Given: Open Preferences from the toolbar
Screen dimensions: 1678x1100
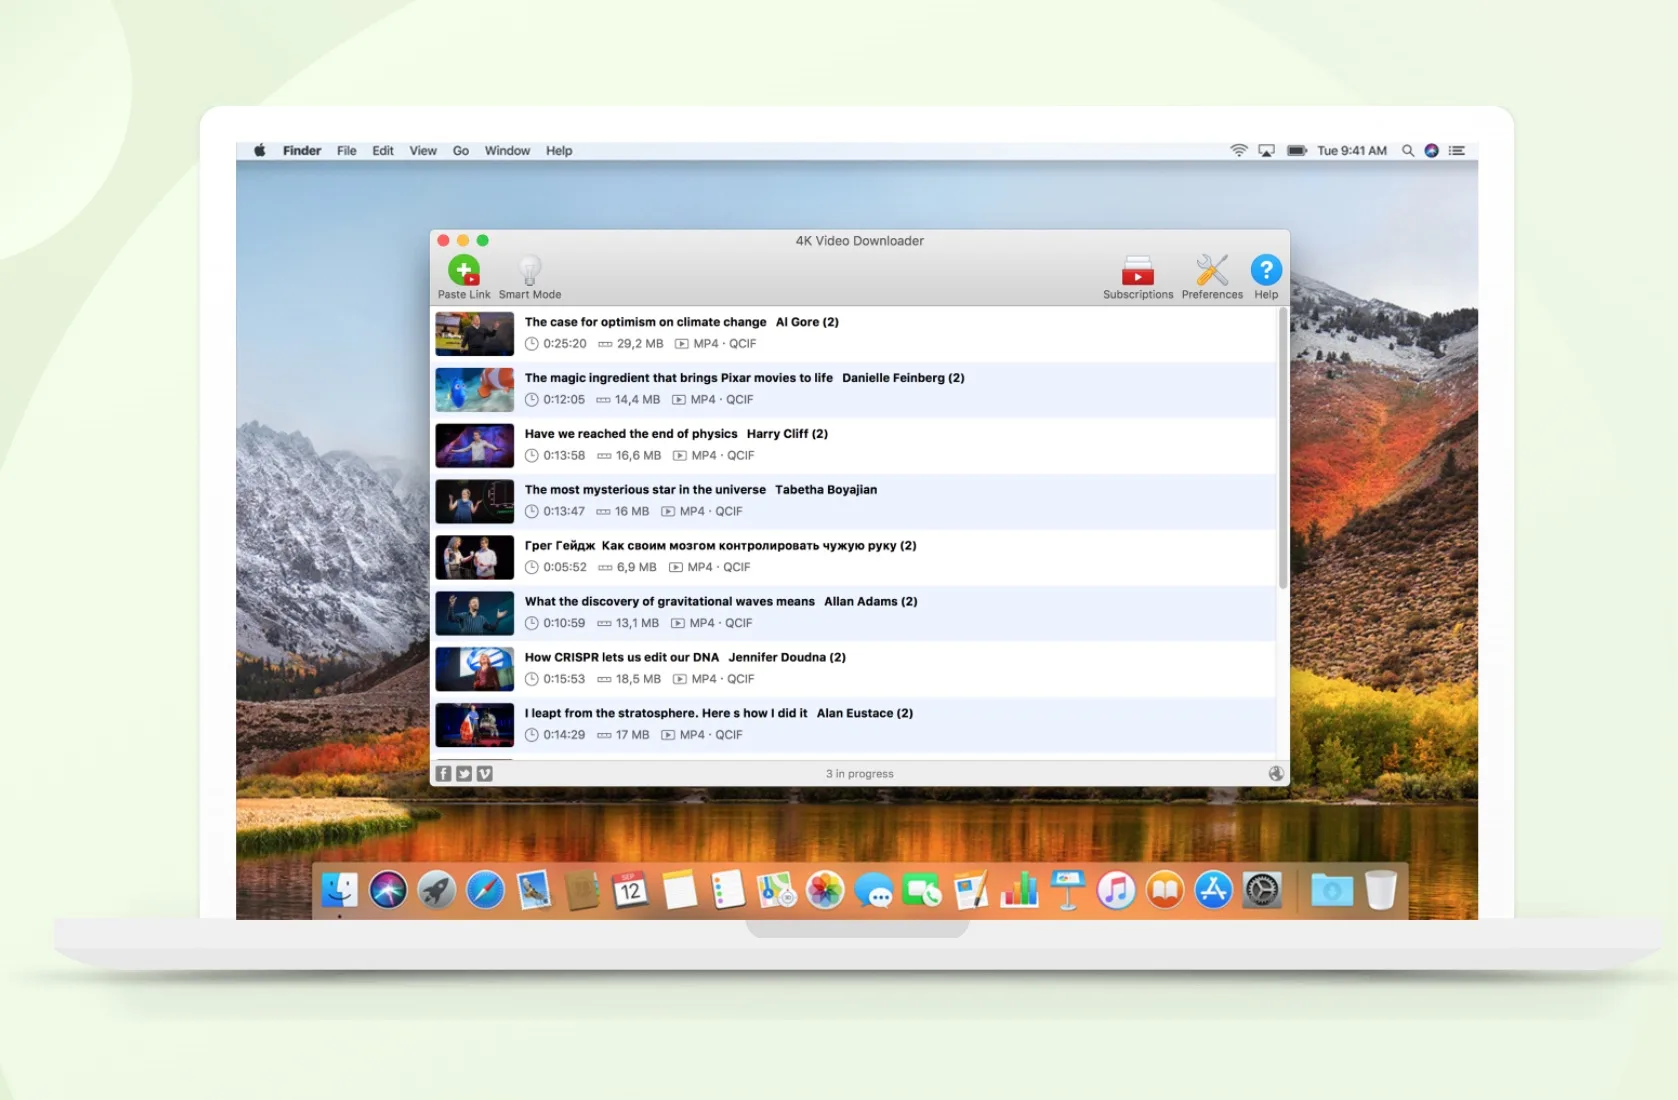Looking at the screenshot, I should (1212, 277).
